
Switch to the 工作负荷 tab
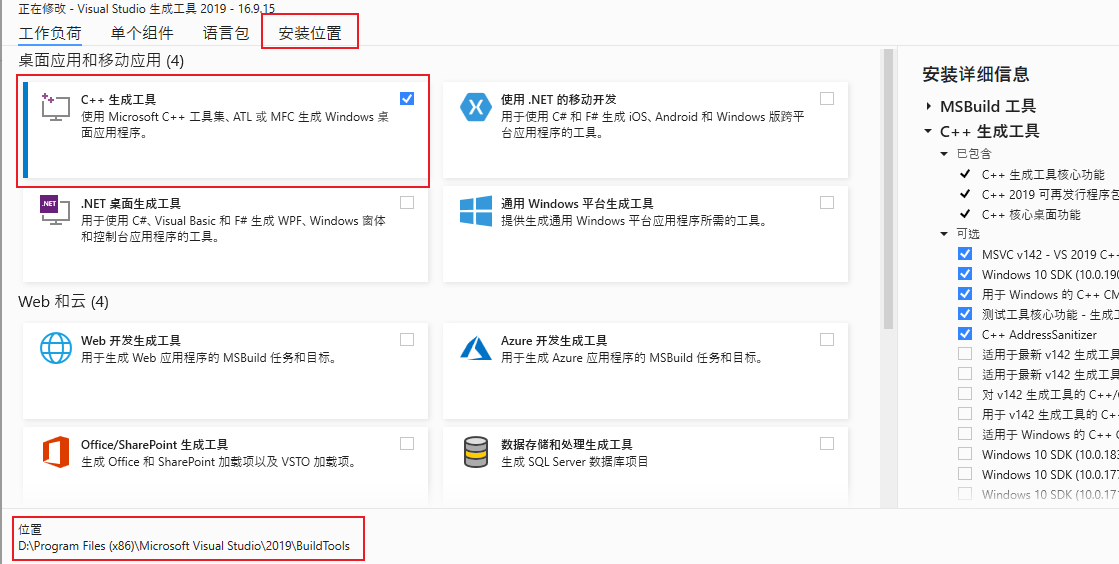(50, 34)
